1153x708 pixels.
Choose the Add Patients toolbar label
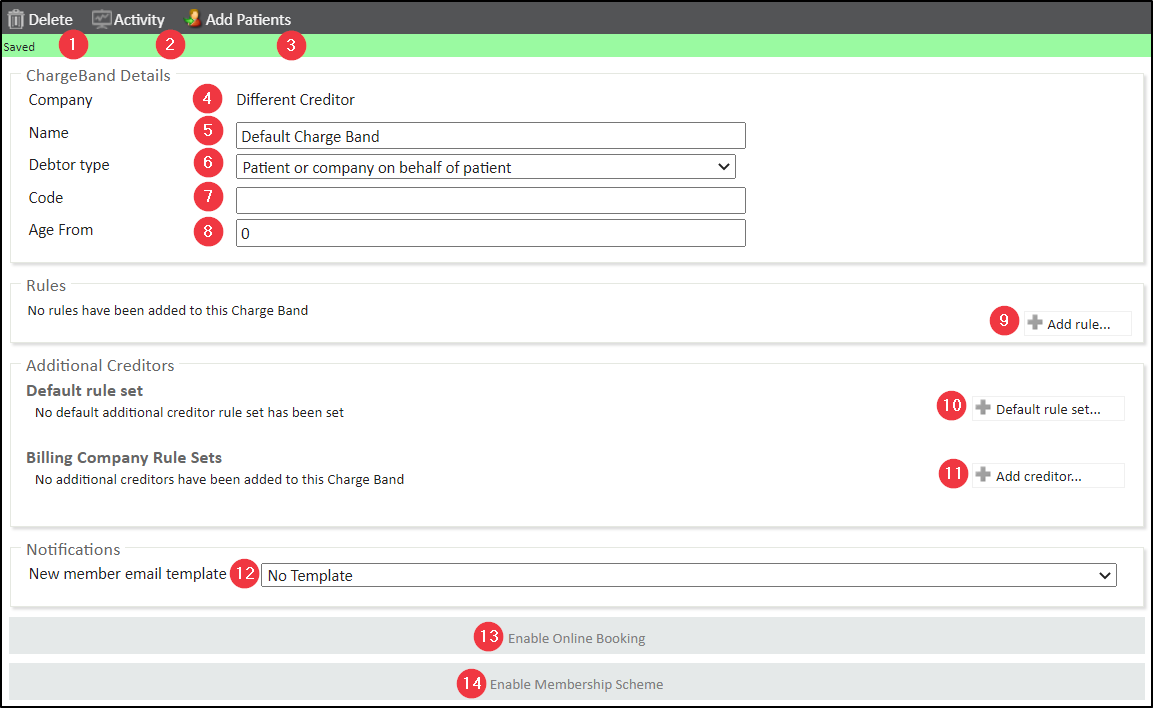click(248, 20)
